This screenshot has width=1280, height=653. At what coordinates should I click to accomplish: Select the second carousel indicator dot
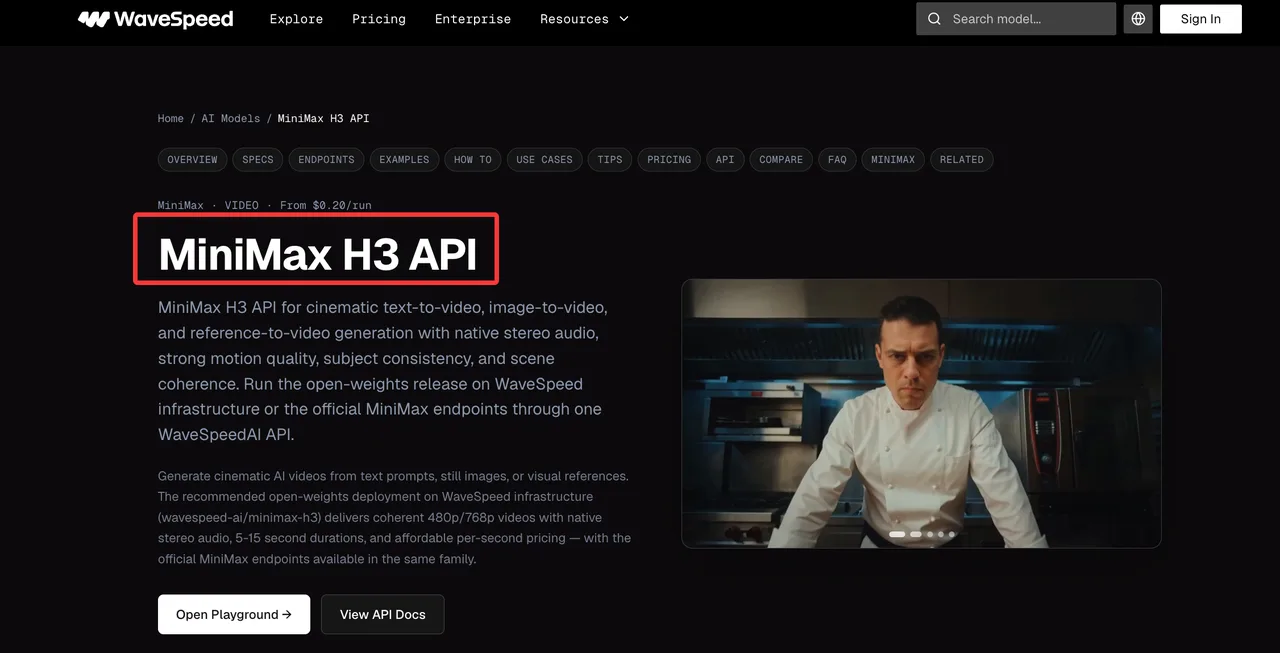916,535
